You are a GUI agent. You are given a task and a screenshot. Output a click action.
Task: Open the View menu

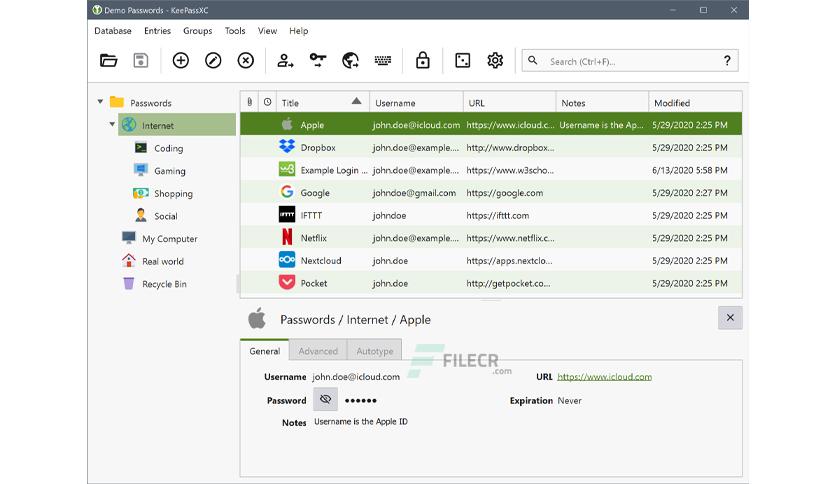click(267, 31)
